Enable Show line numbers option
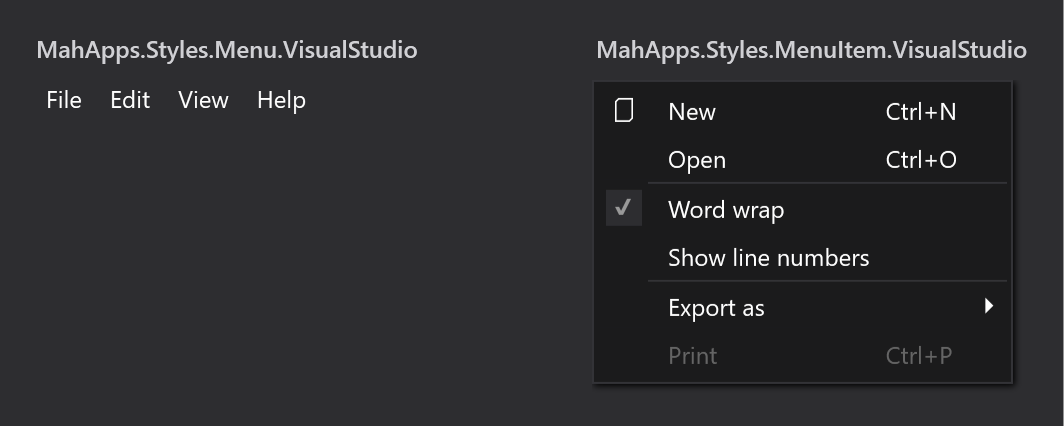 coord(803,258)
